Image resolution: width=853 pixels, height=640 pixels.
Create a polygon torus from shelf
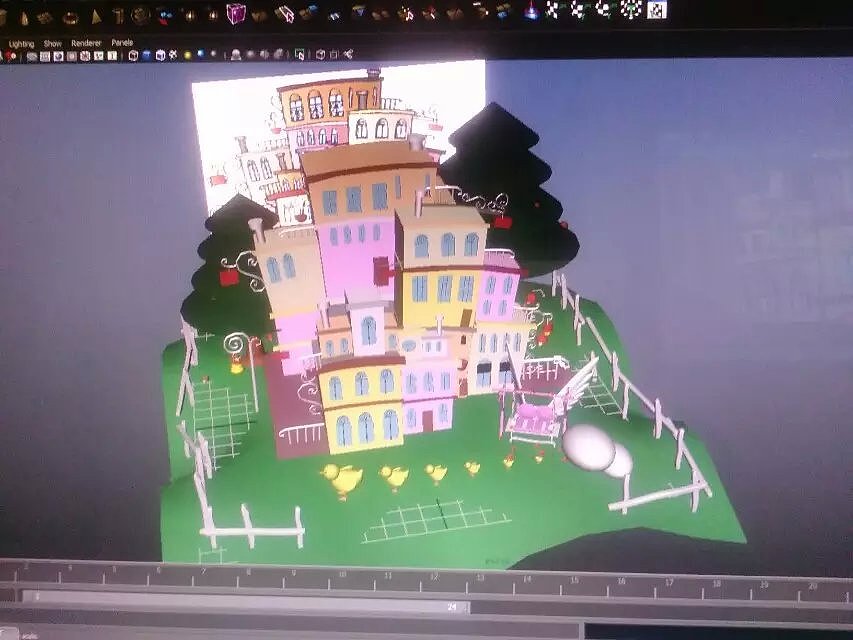[x=70, y=19]
